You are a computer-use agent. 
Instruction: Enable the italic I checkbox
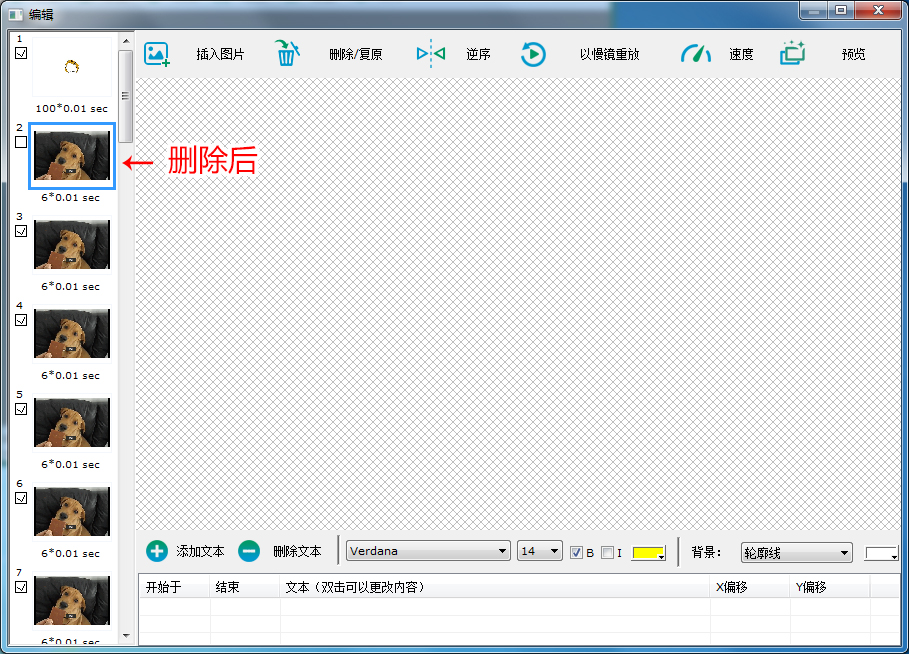pos(607,552)
